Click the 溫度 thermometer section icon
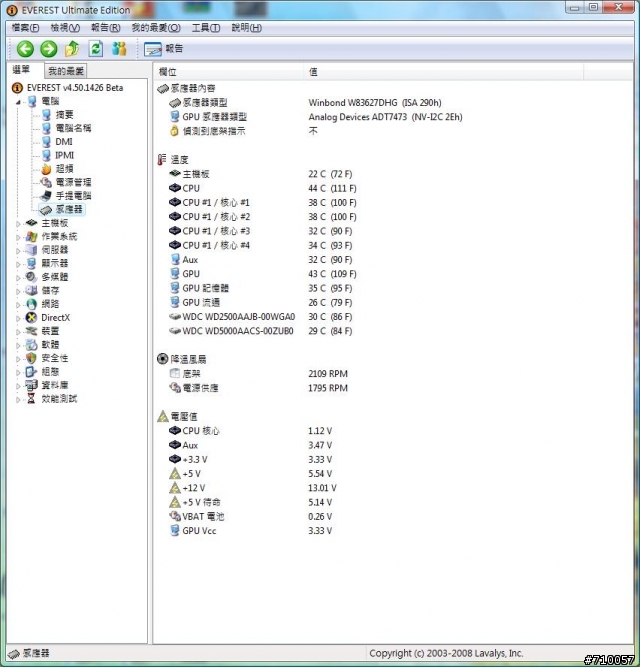This screenshot has height=668, width=640. pos(162,160)
